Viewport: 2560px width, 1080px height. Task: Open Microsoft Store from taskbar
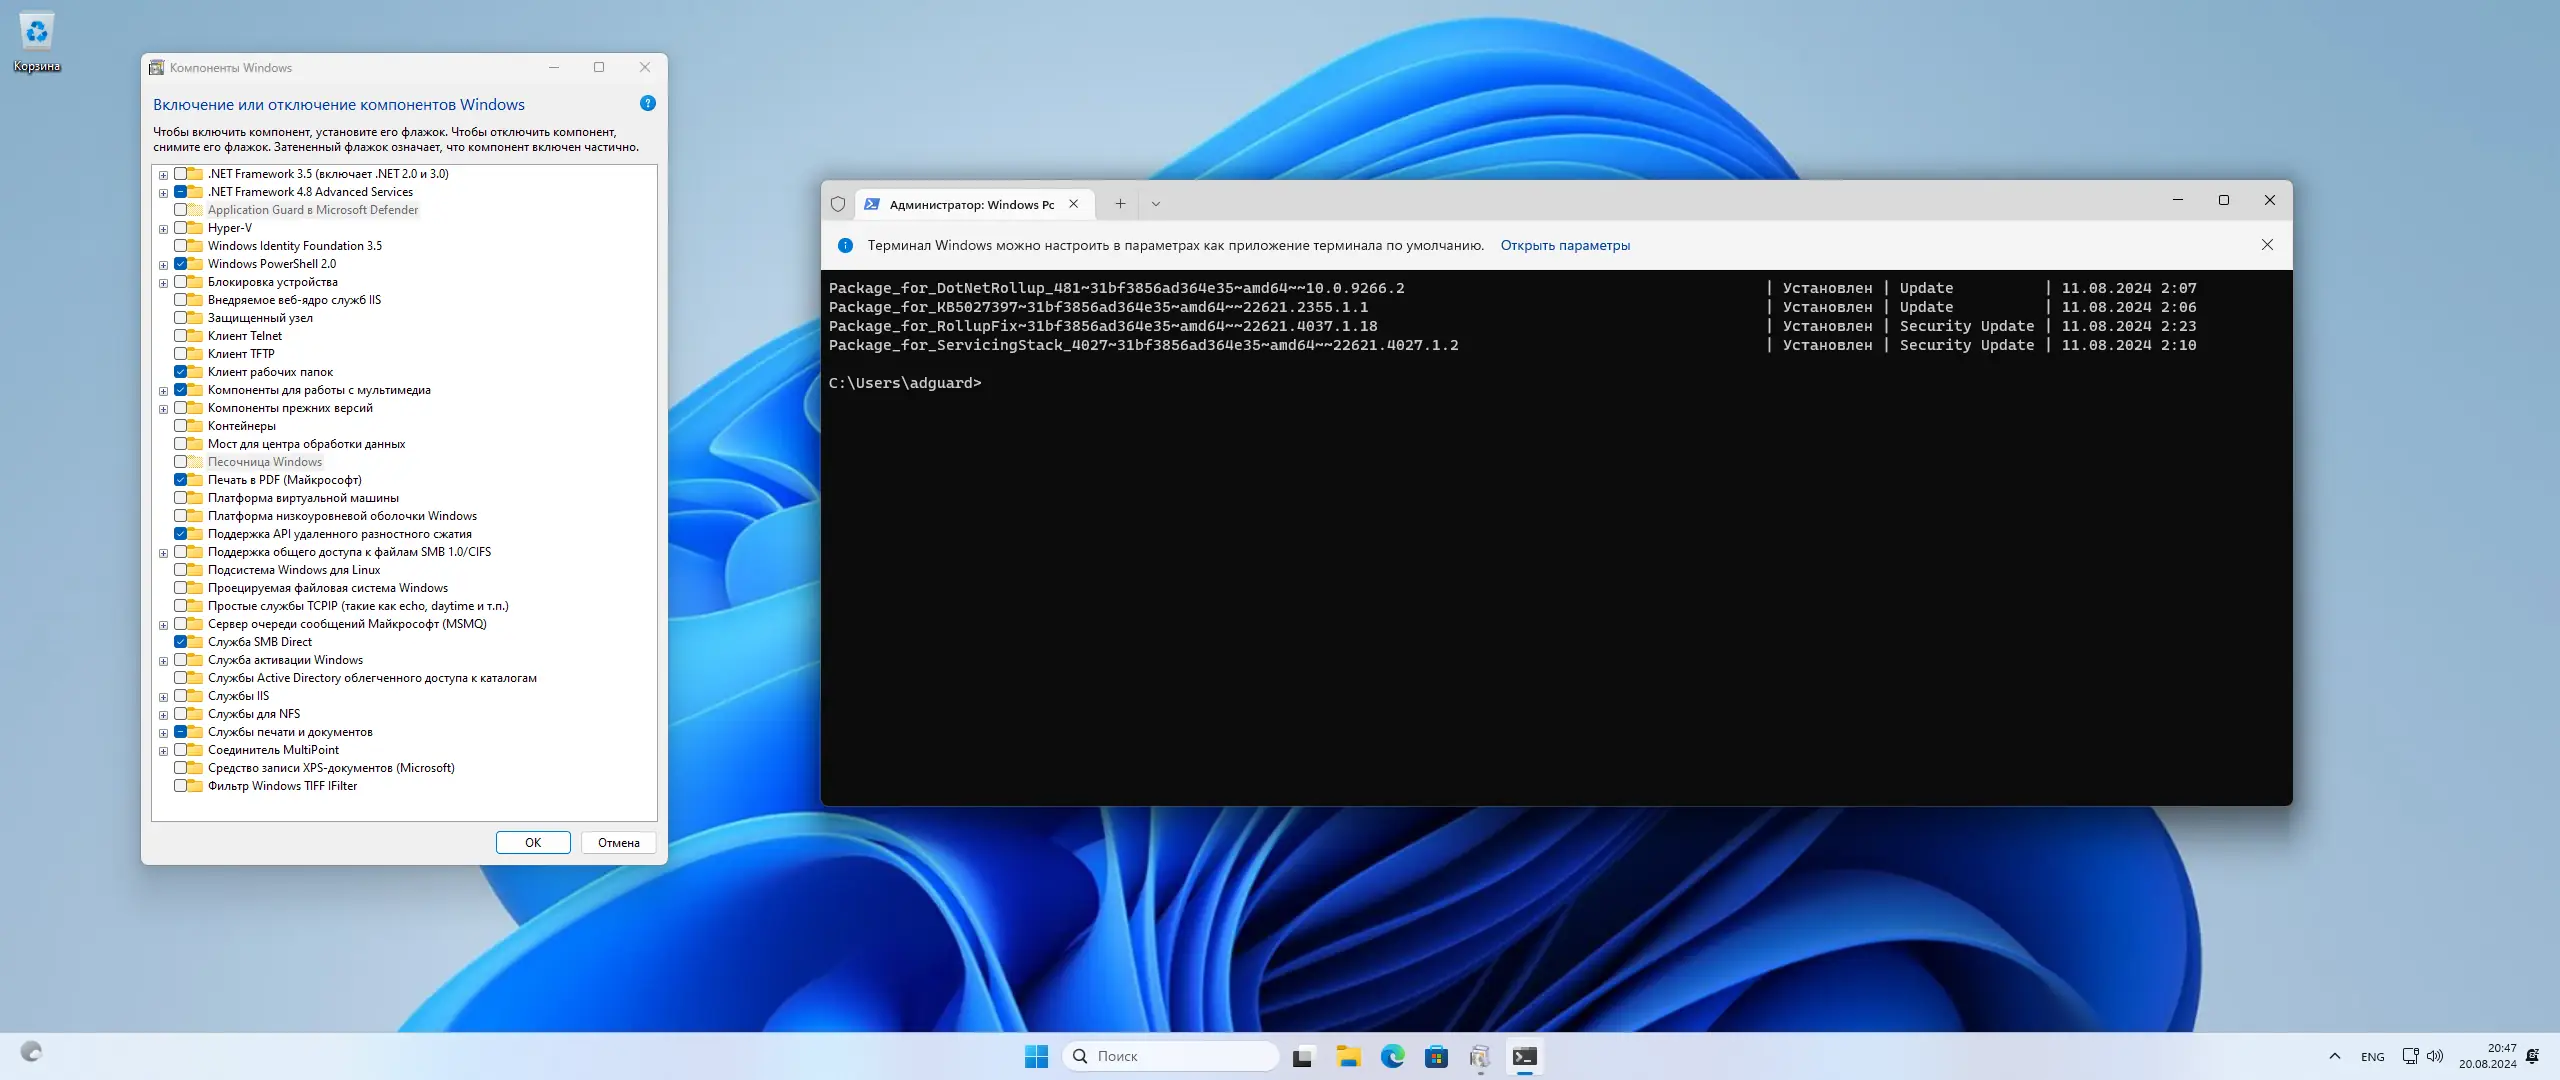click(x=1436, y=1056)
